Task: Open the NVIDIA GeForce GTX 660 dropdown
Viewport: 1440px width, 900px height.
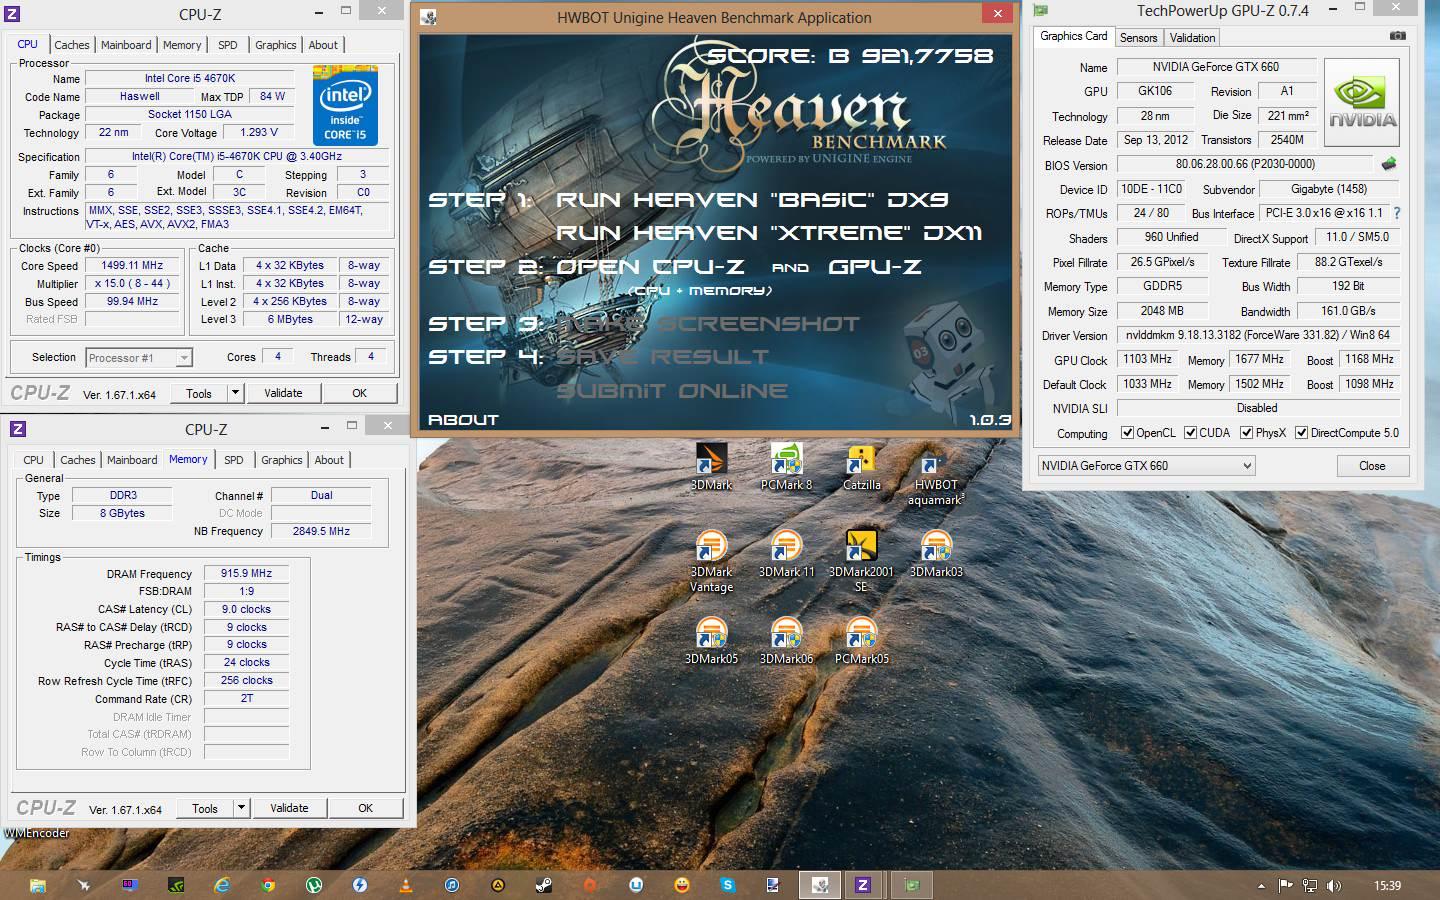Action: pos(1146,466)
